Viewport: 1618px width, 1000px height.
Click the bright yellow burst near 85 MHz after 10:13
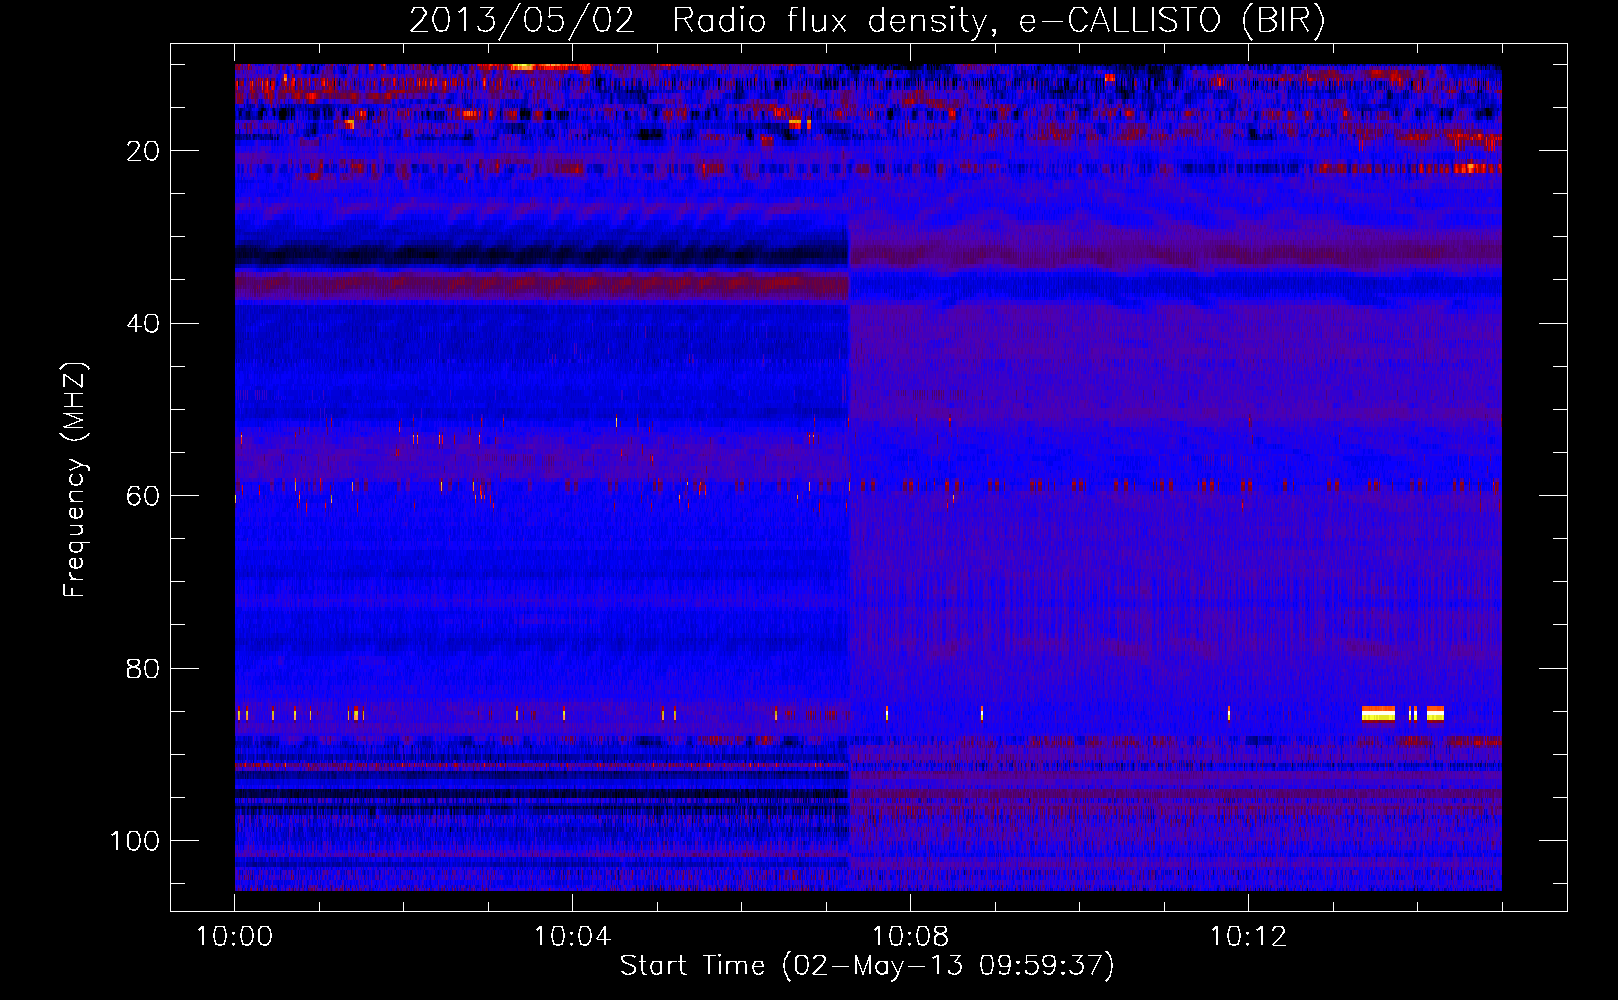[1378, 713]
